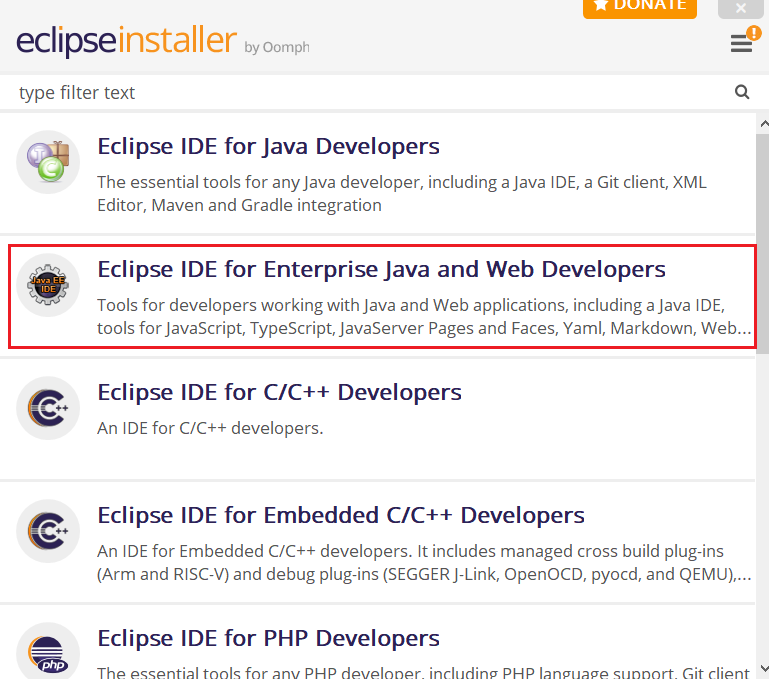
Task: Click the Donate button
Action: (640, 8)
